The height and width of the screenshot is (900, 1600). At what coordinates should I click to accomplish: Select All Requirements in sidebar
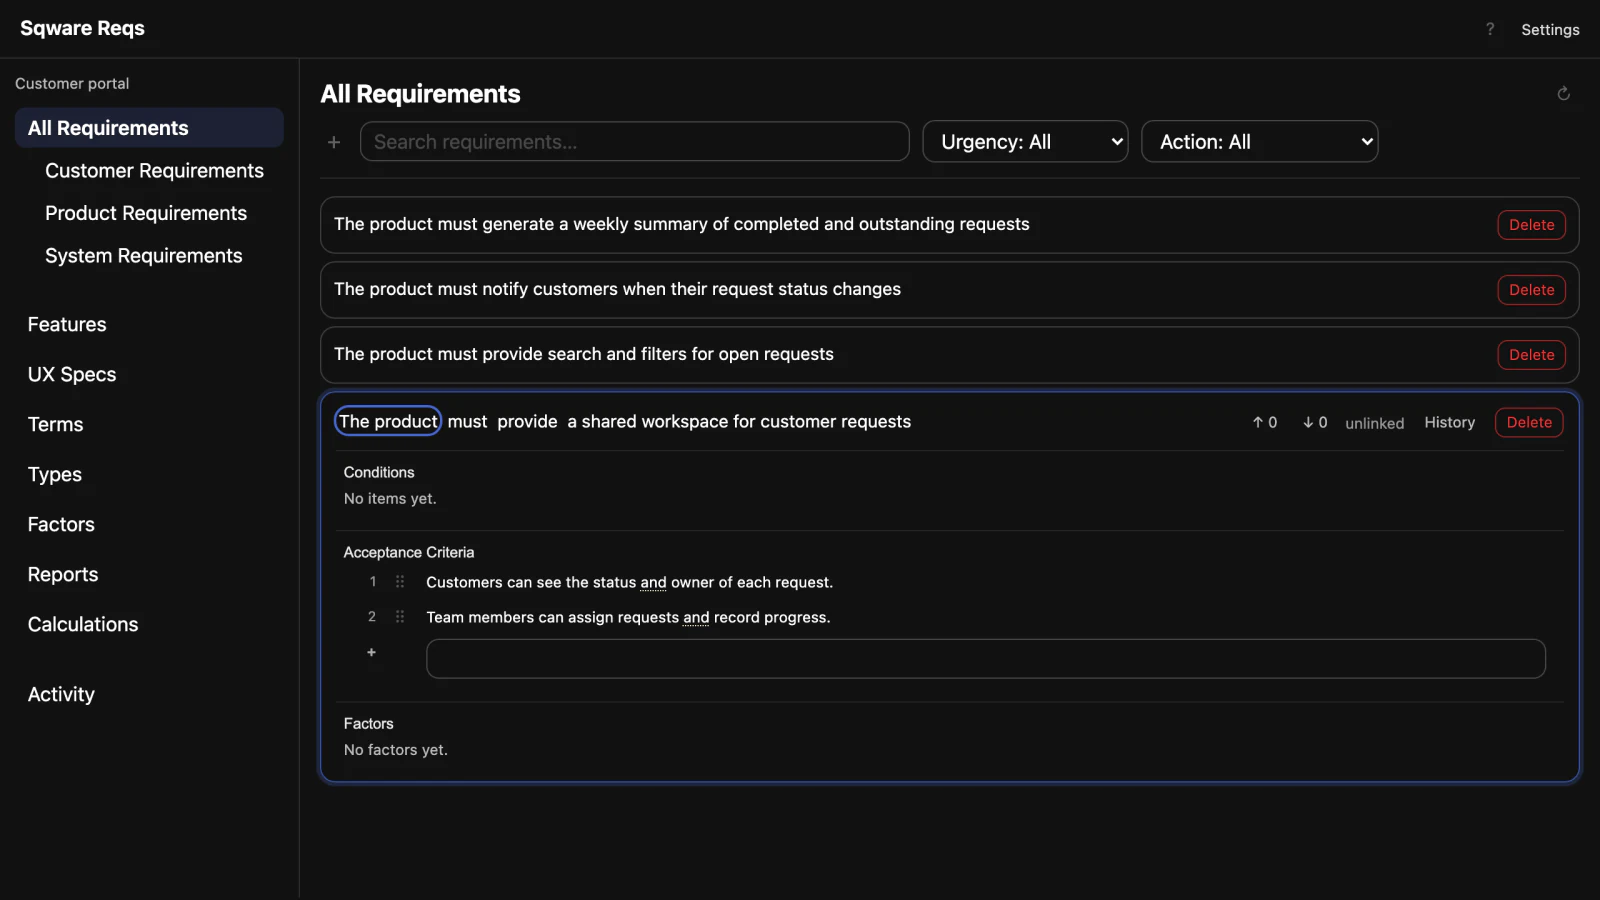[x=149, y=128]
